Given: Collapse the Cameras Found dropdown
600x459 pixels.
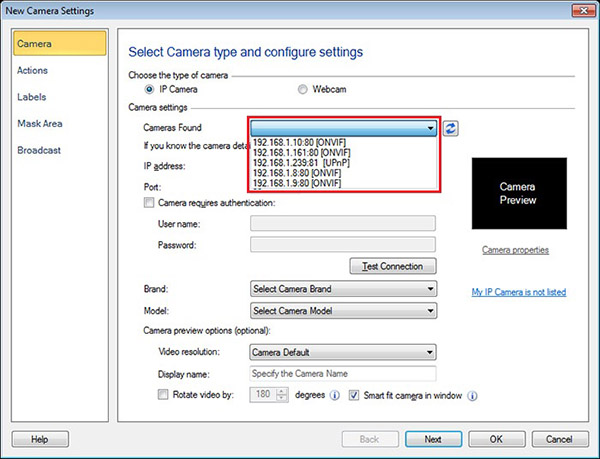Looking at the screenshot, I should (430, 128).
